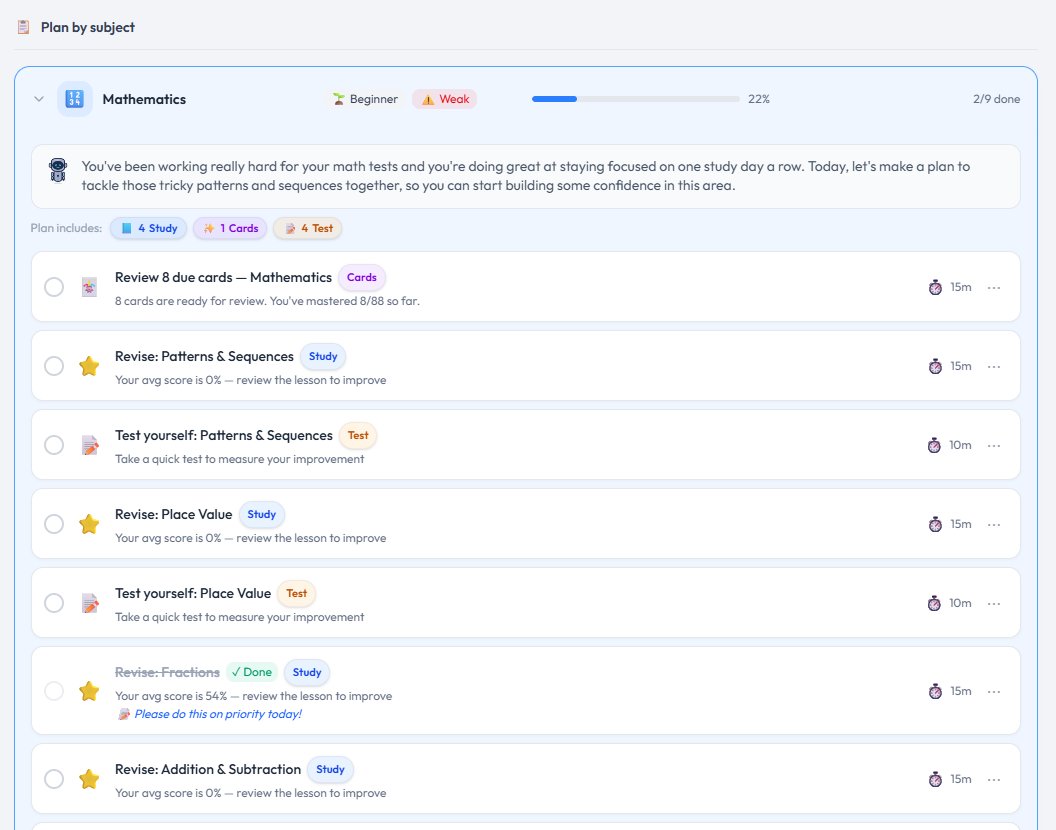This screenshot has height=830, width=1056.
Task: Click star icon for Revise: Patterns & Sequences
Action: pos(89,366)
